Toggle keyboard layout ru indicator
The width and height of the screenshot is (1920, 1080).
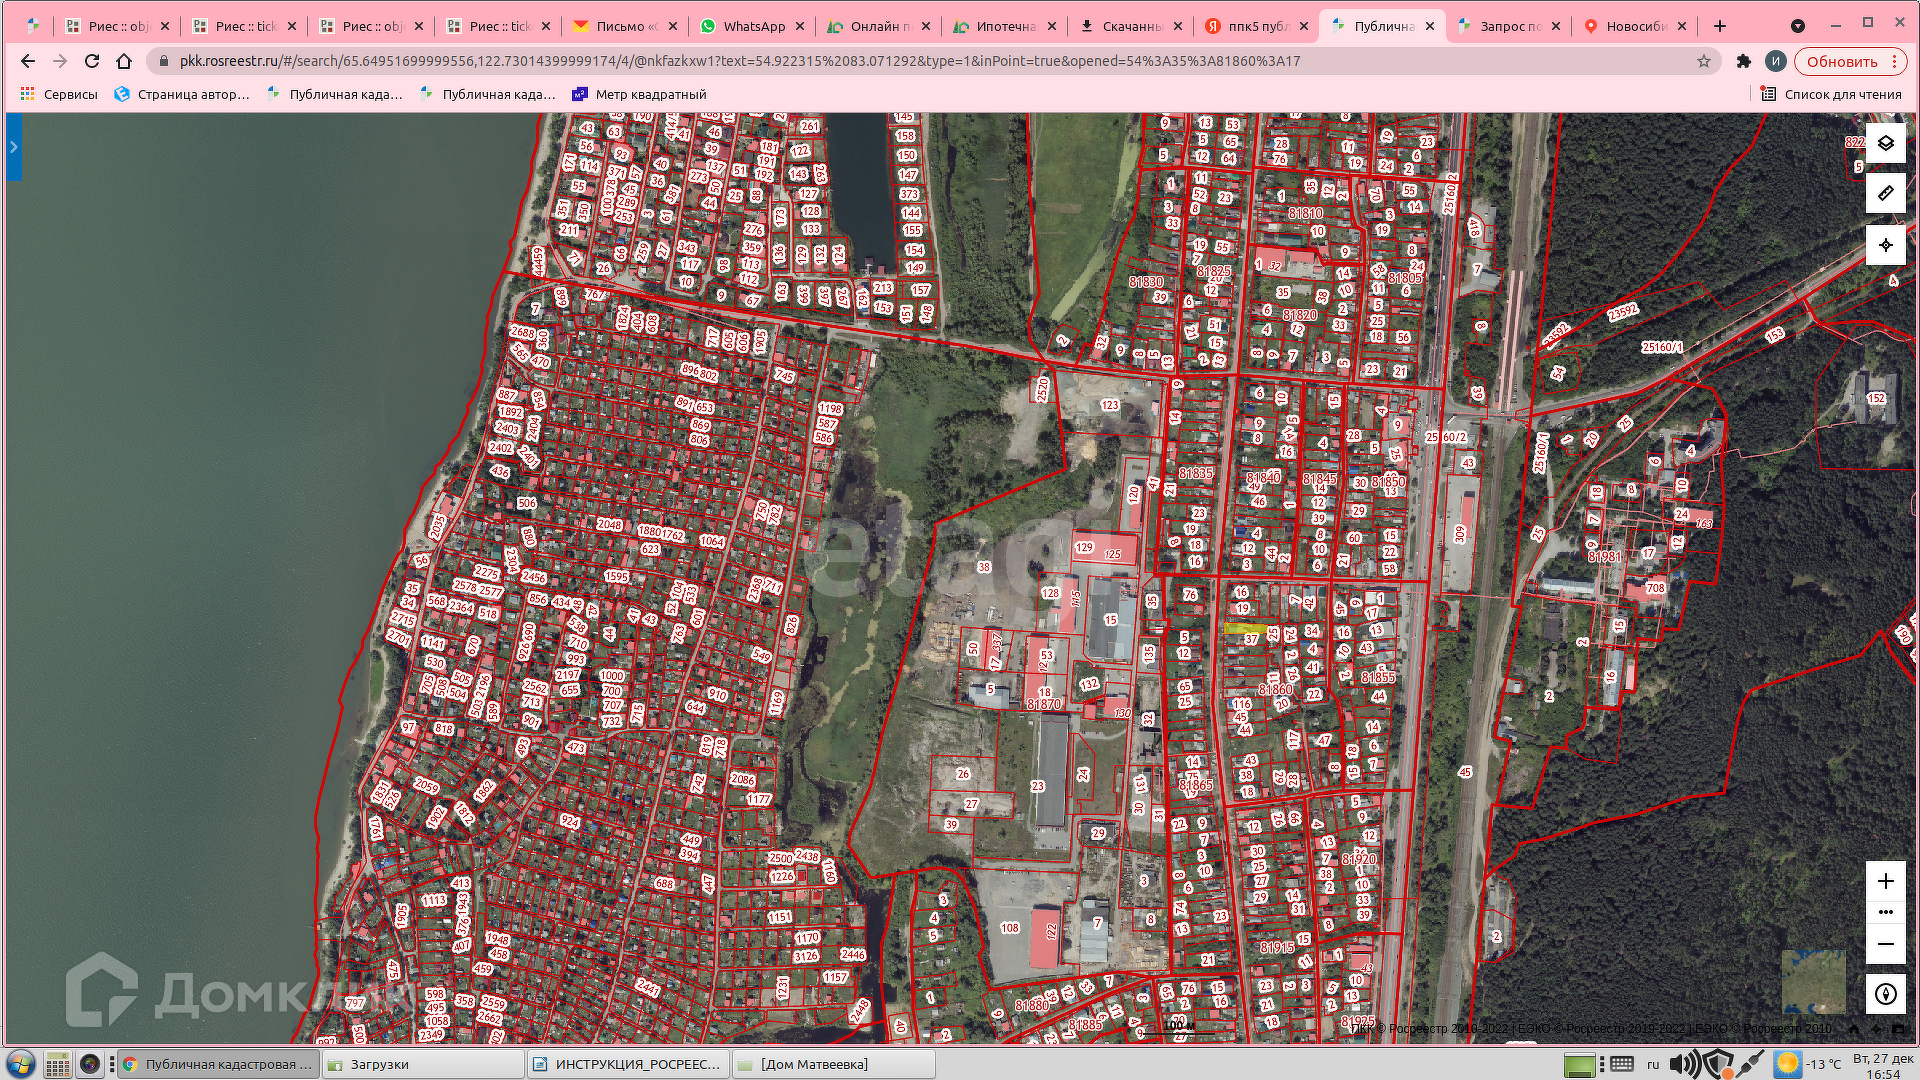1653,1064
